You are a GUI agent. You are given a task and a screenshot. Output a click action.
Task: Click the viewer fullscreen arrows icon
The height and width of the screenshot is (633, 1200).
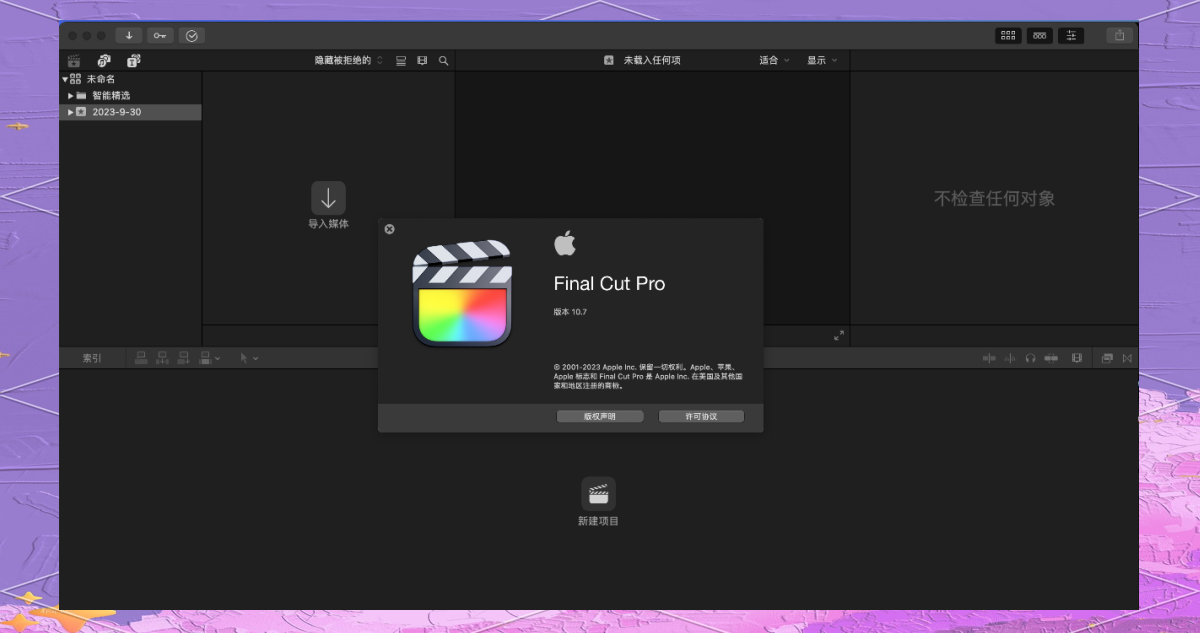(839, 336)
